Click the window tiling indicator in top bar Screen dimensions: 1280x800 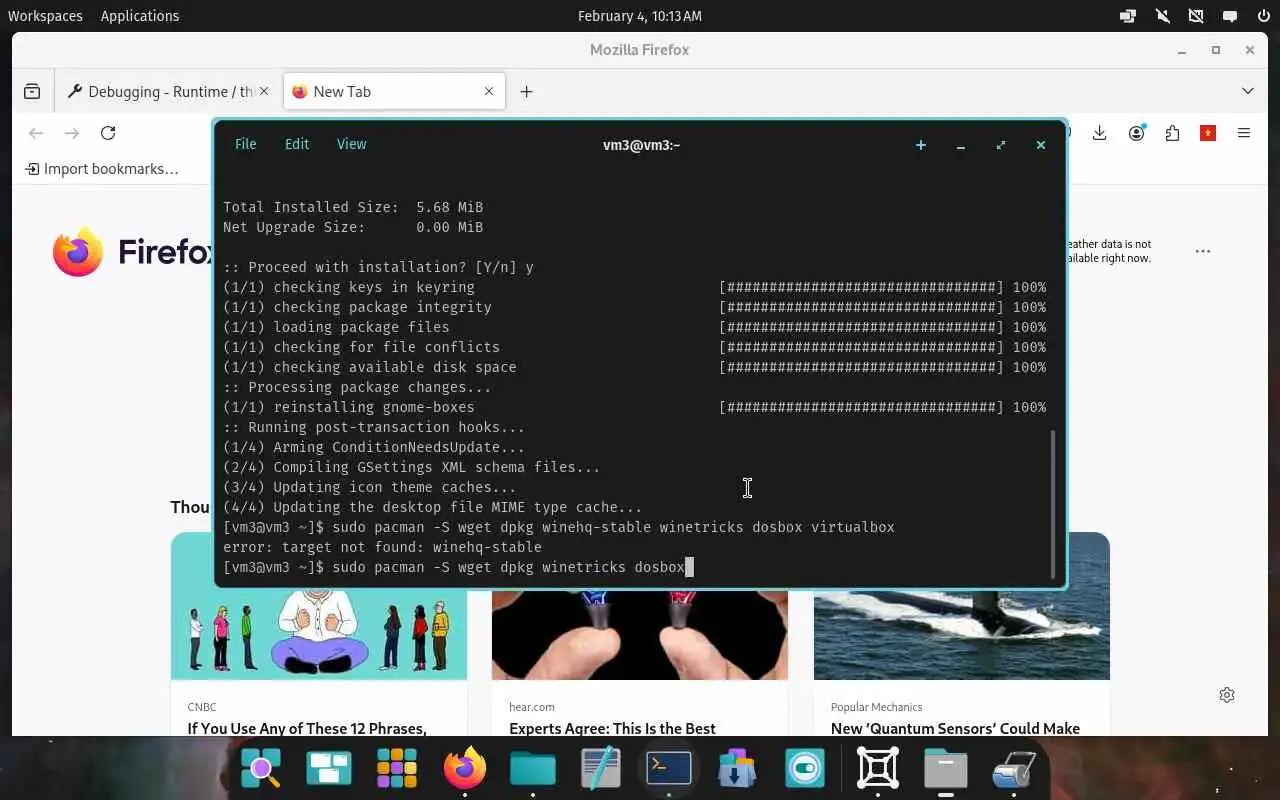coord(1128,16)
